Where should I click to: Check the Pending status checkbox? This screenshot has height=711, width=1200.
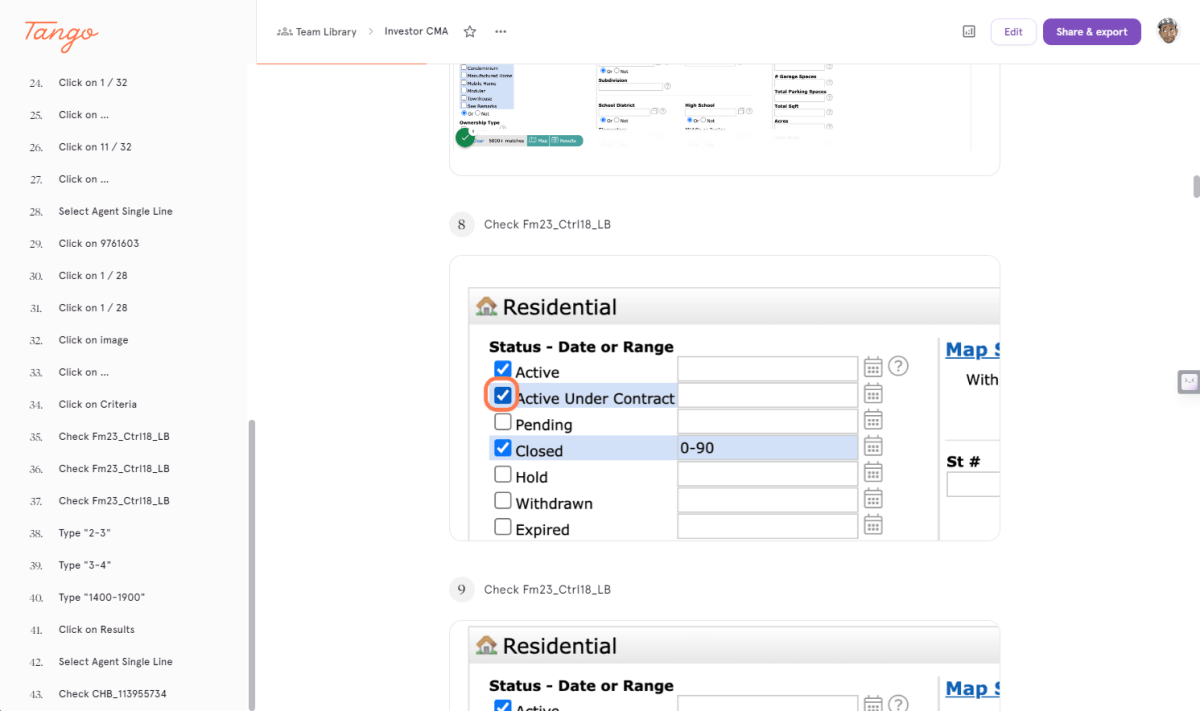[503, 422]
